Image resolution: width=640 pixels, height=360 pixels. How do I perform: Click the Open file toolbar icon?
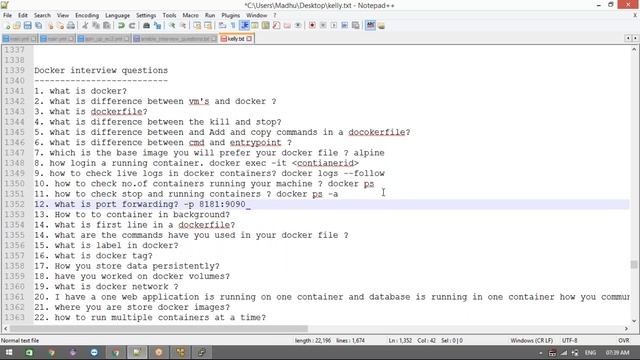(x=17, y=26)
